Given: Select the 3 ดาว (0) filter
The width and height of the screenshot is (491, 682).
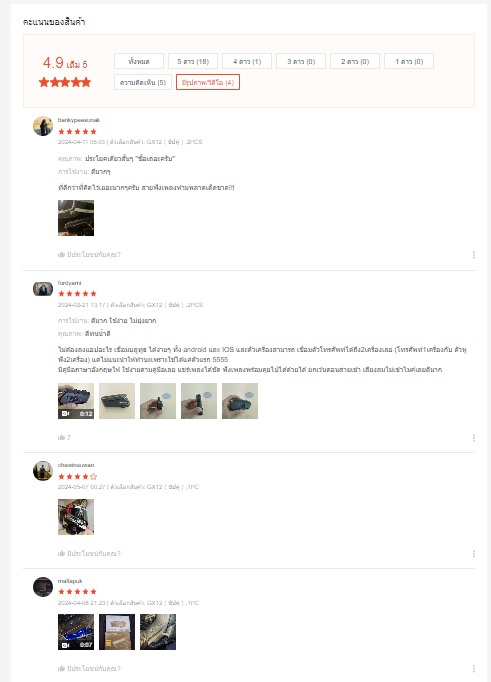Looking at the screenshot, I should (301, 61).
